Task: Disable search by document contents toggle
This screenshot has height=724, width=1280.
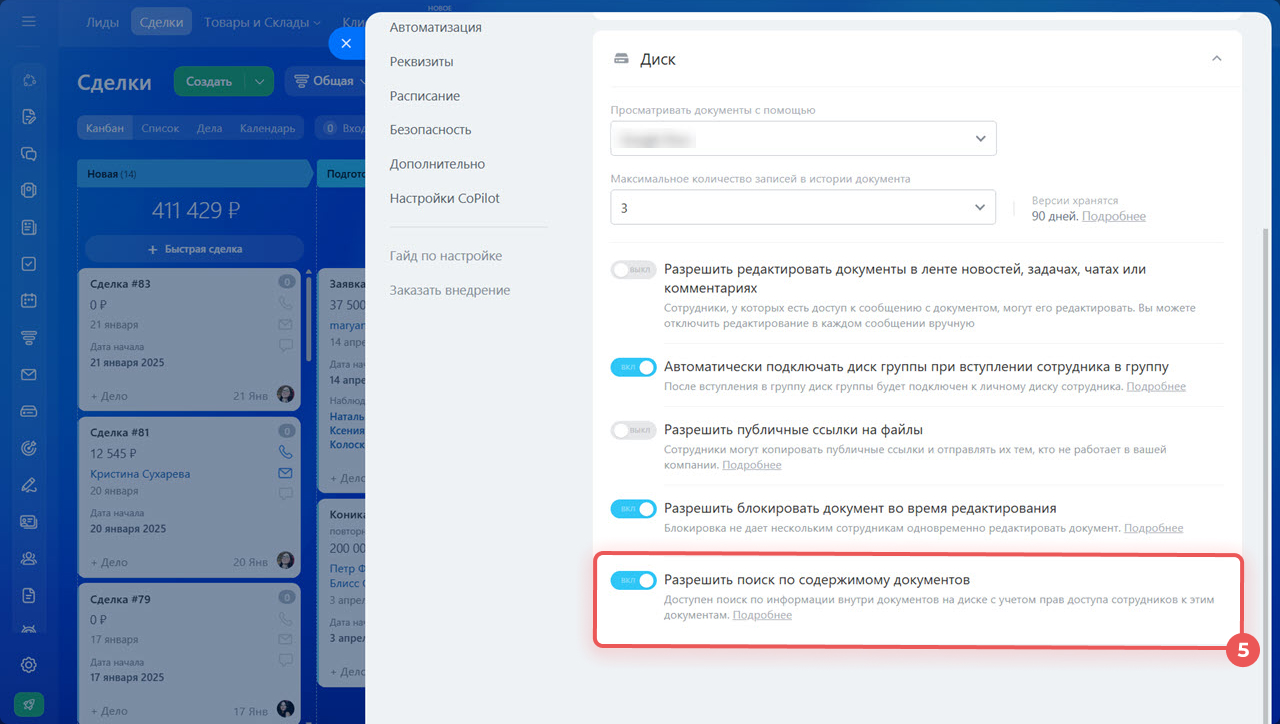Action: [x=633, y=580]
